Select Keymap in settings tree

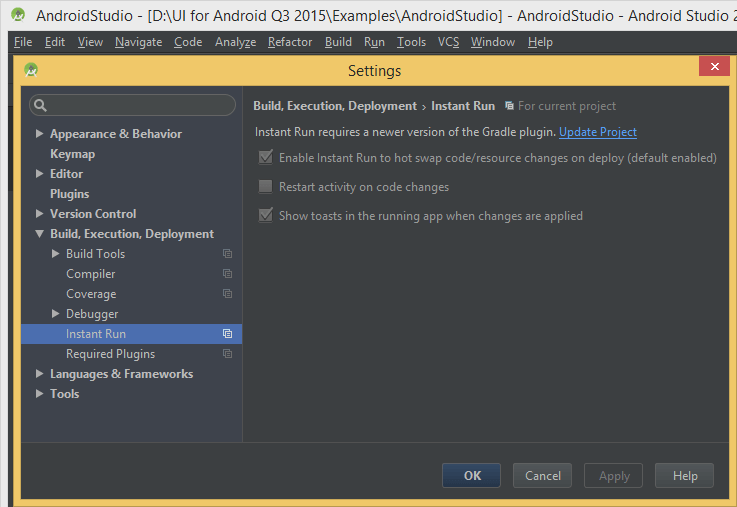pos(72,154)
